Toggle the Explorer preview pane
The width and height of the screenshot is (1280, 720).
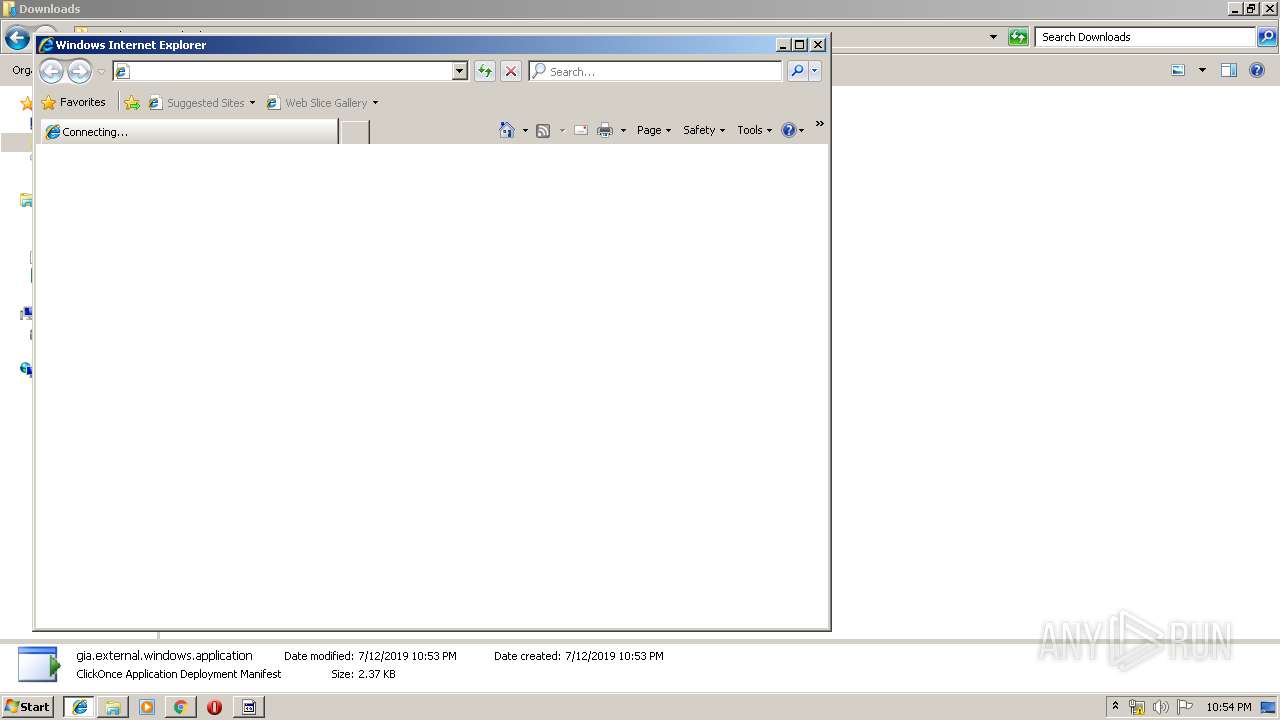pos(1229,70)
